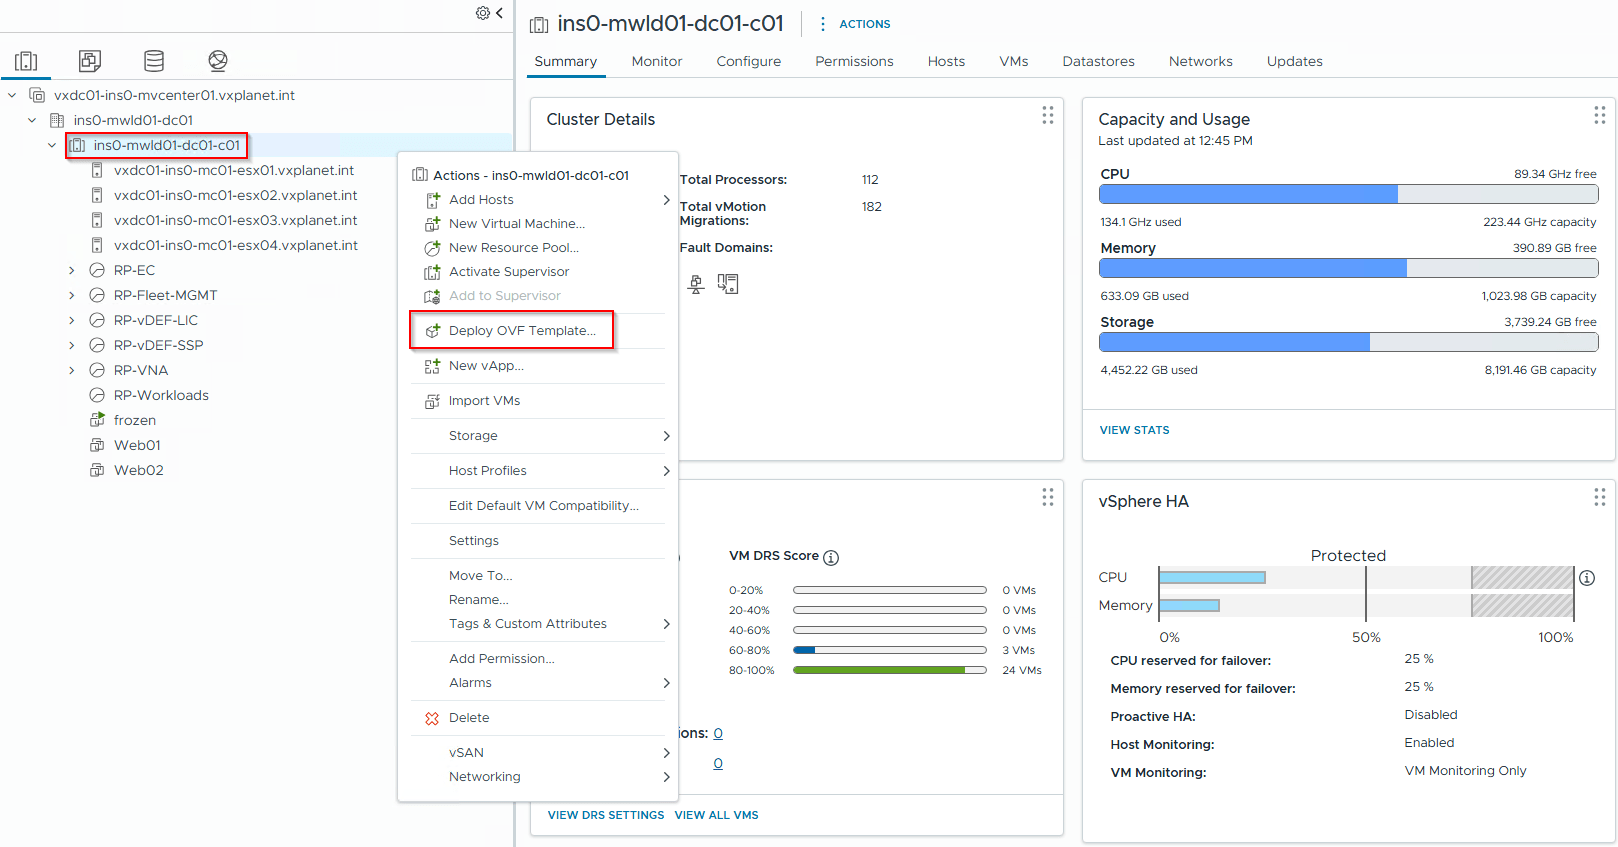Click the navigator settings gear icon
The height and width of the screenshot is (847, 1618).
tap(483, 13)
